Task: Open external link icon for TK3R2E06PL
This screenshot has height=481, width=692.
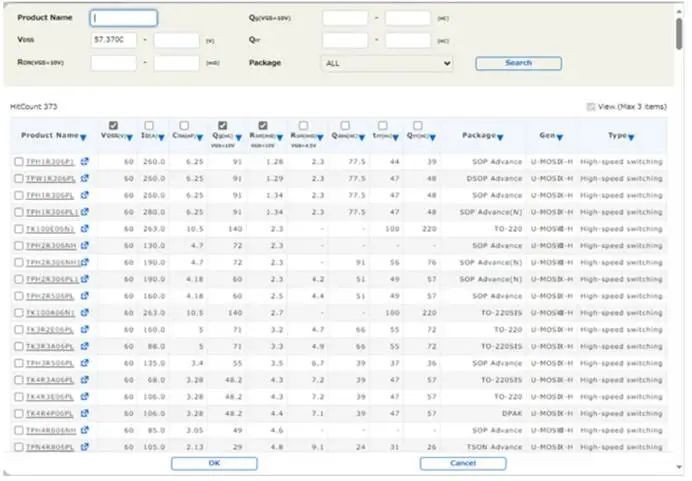Action: 85,329
